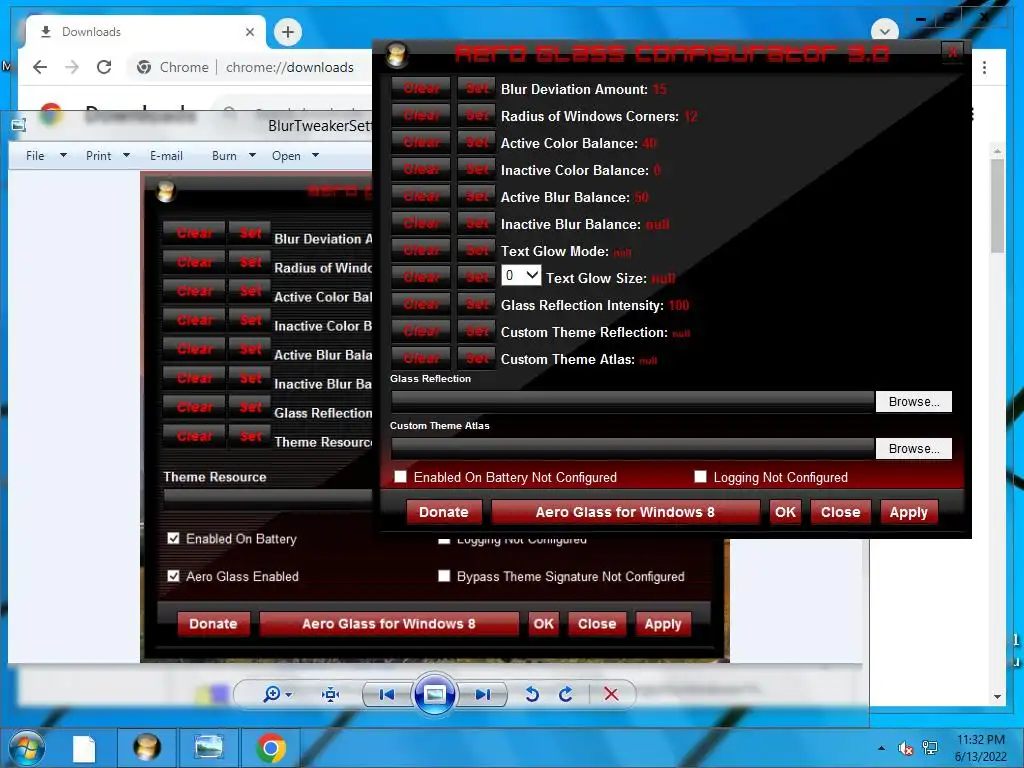Click Photo Viewer window title icon
Image resolution: width=1024 pixels, height=768 pixels.
tap(18, 125)
